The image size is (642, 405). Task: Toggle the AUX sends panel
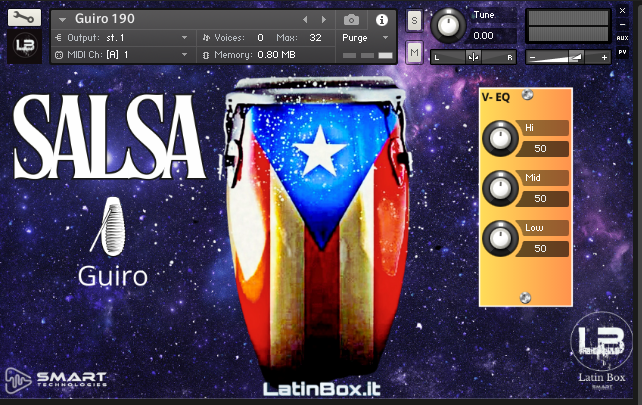click(x=622, y=38)
